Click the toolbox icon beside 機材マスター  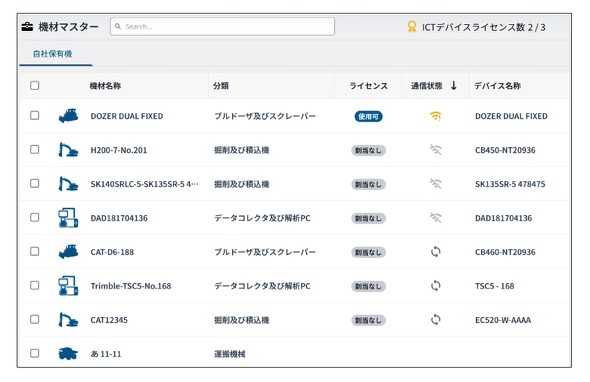27,27
